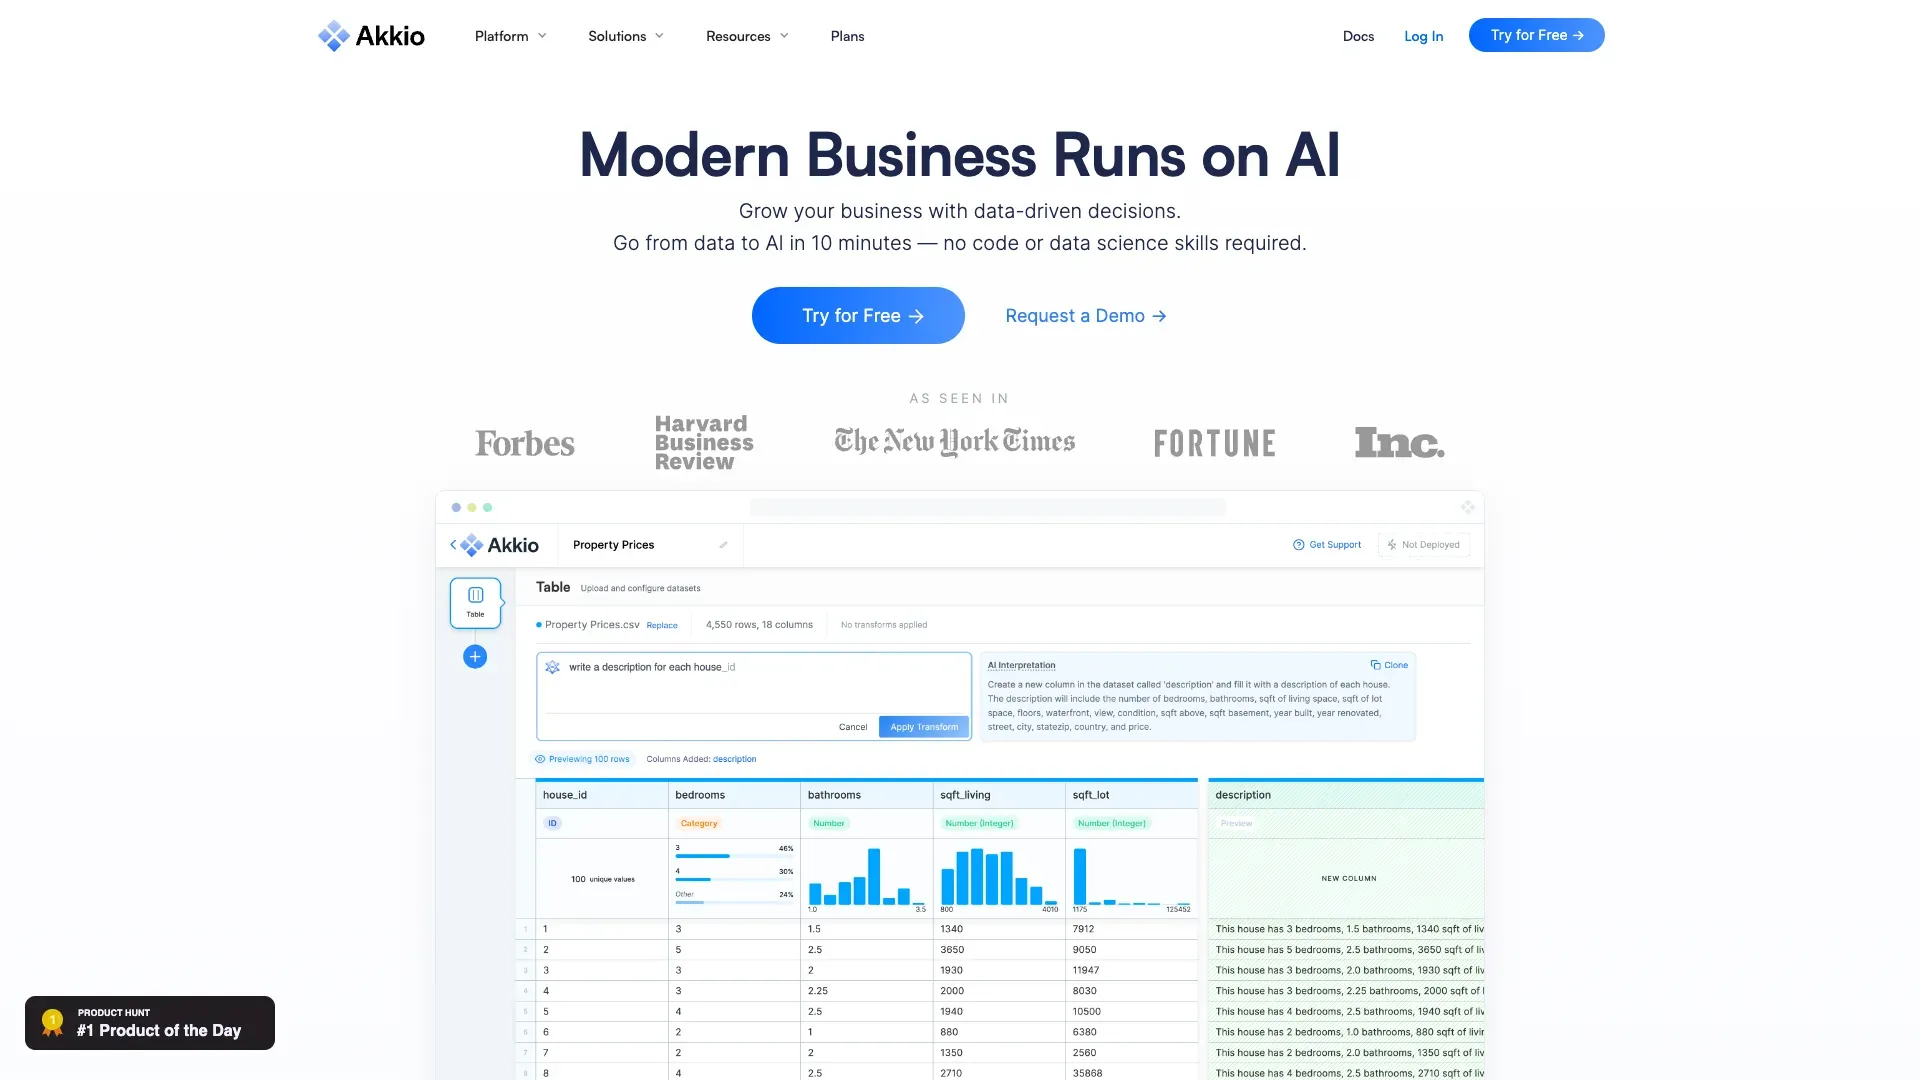Click the large hero Try for Free button
The image size is (1920, 1080).
pyautogui.click(x=858, y=316)
